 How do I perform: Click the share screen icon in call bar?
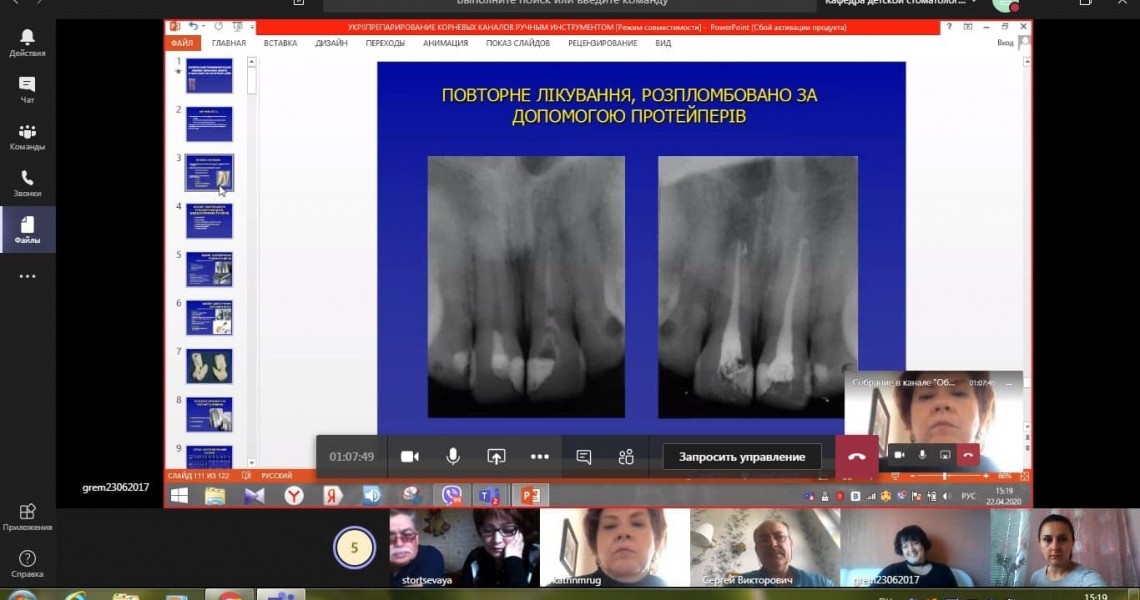[x=496, y=457]
